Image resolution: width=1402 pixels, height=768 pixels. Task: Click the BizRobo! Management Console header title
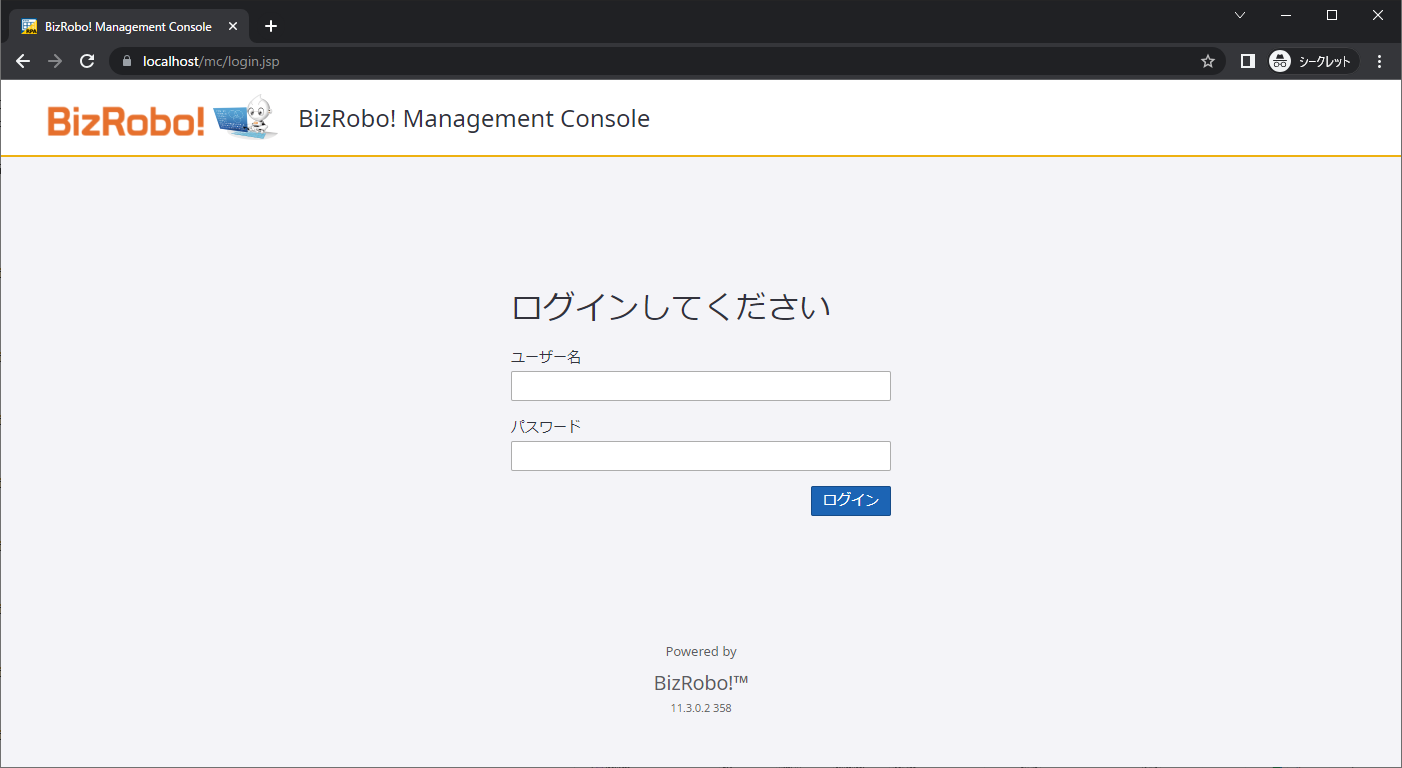[474, 119]
